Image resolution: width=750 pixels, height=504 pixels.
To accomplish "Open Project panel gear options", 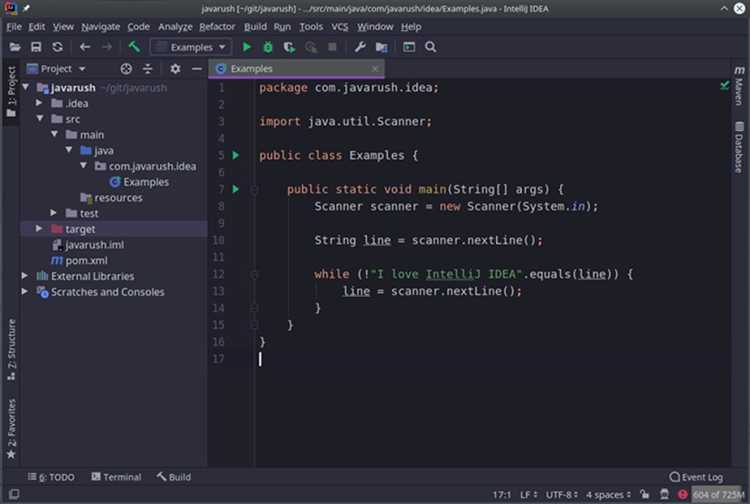I will click(x=176, y=69).
